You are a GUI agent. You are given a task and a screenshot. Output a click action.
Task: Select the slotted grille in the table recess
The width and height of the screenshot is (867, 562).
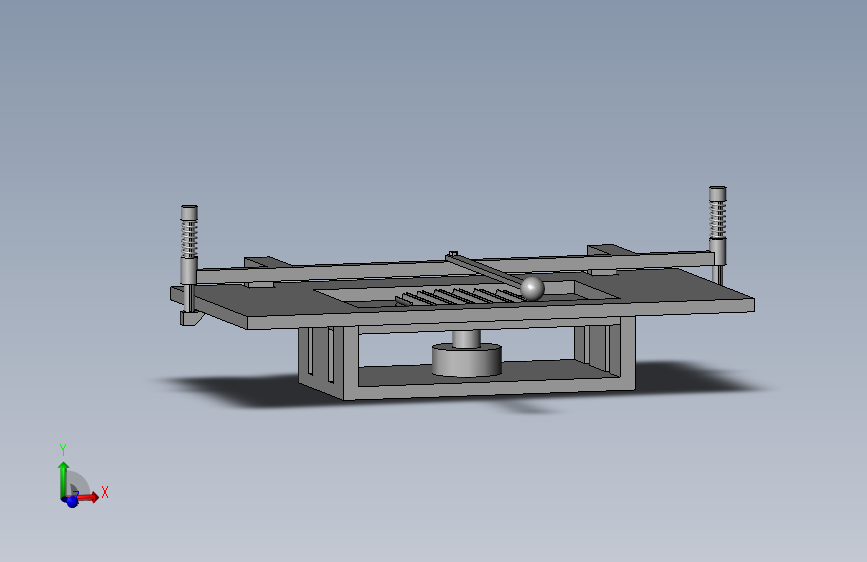click(460, 297)
